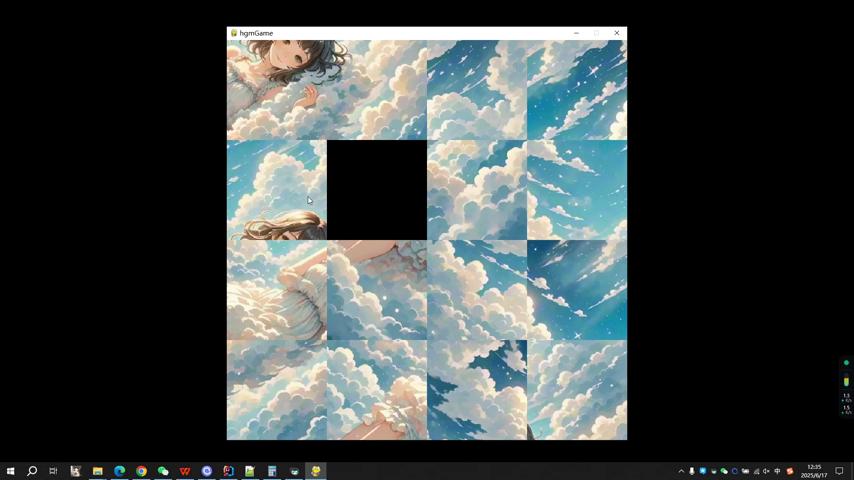Viewport: 854px width, 480px height.
Task: Open taskbar Search magnifier
Action: (x=32, y=471)
